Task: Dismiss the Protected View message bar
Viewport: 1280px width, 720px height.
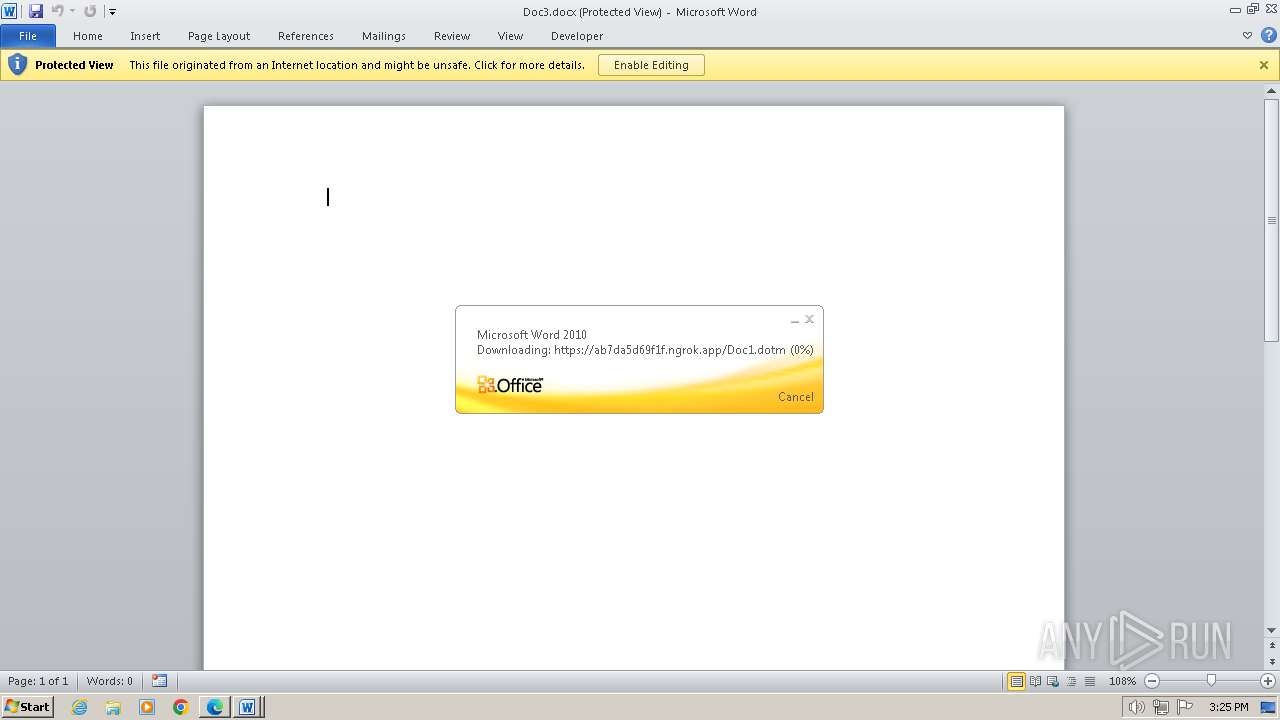Action: [1264, 65]
